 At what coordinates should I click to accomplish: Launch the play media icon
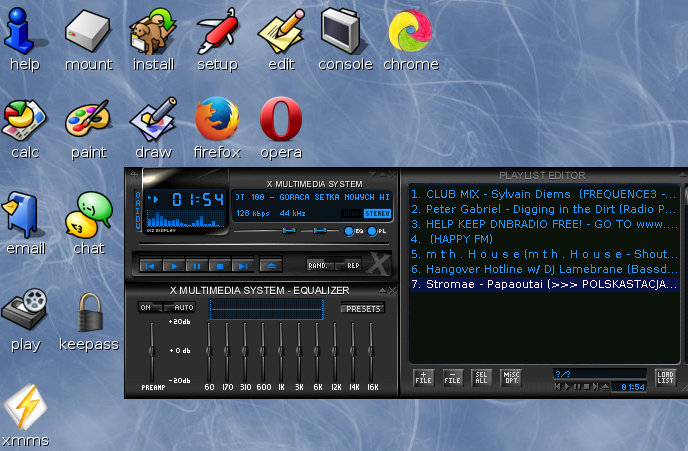(x=25, y=319)
